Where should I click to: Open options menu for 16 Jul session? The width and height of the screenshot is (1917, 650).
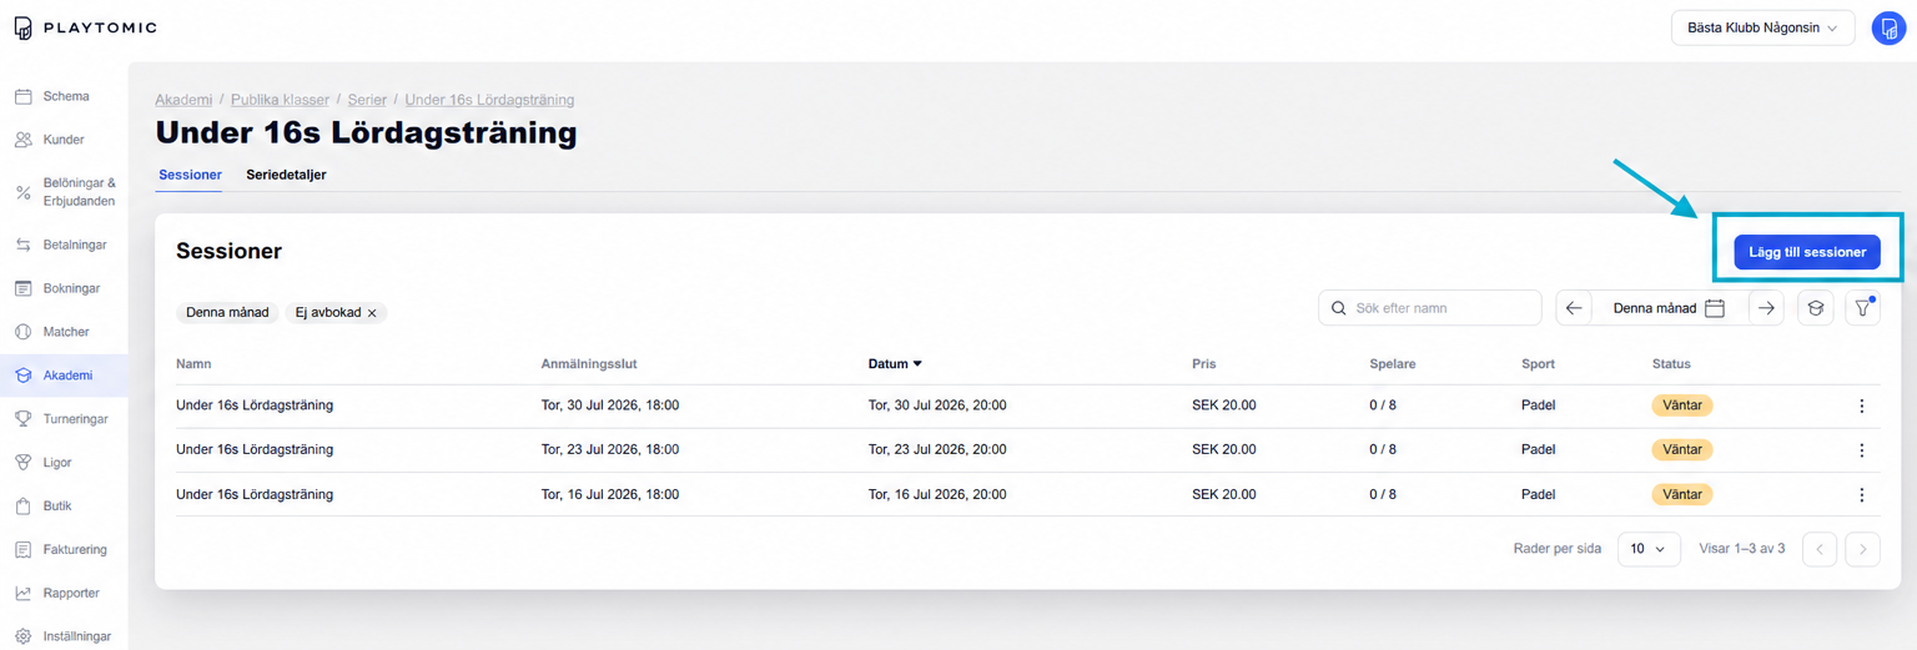click(1861, 495)
